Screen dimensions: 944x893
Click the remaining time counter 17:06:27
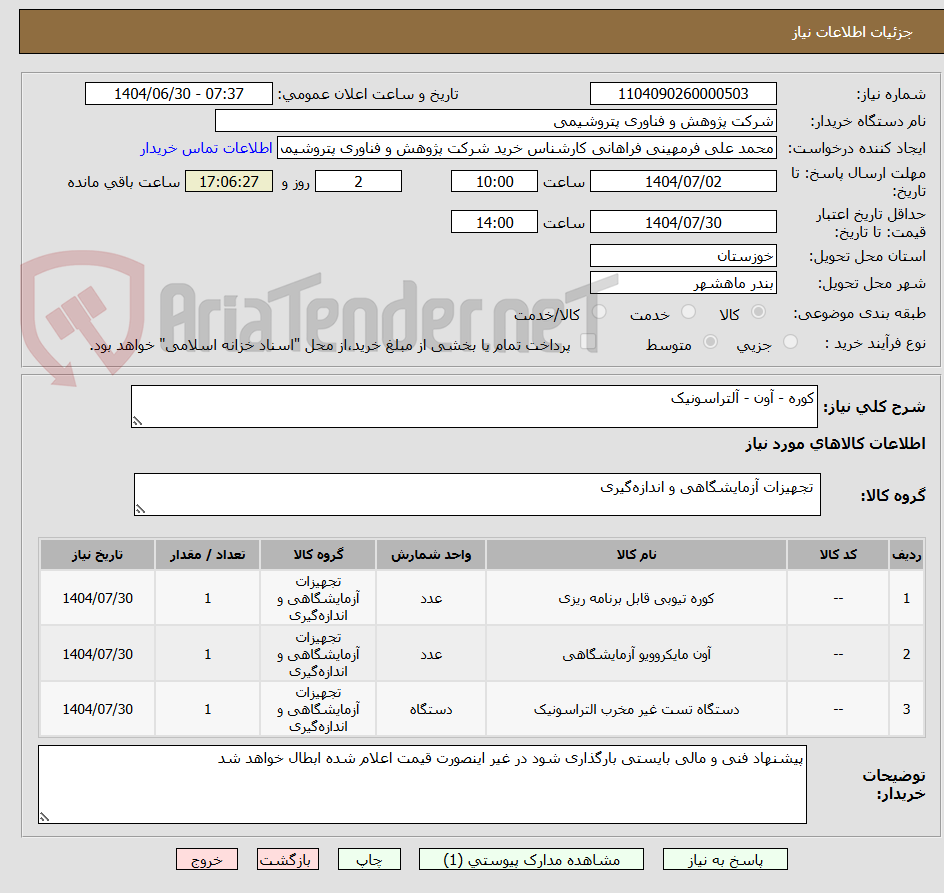[229, 181]
